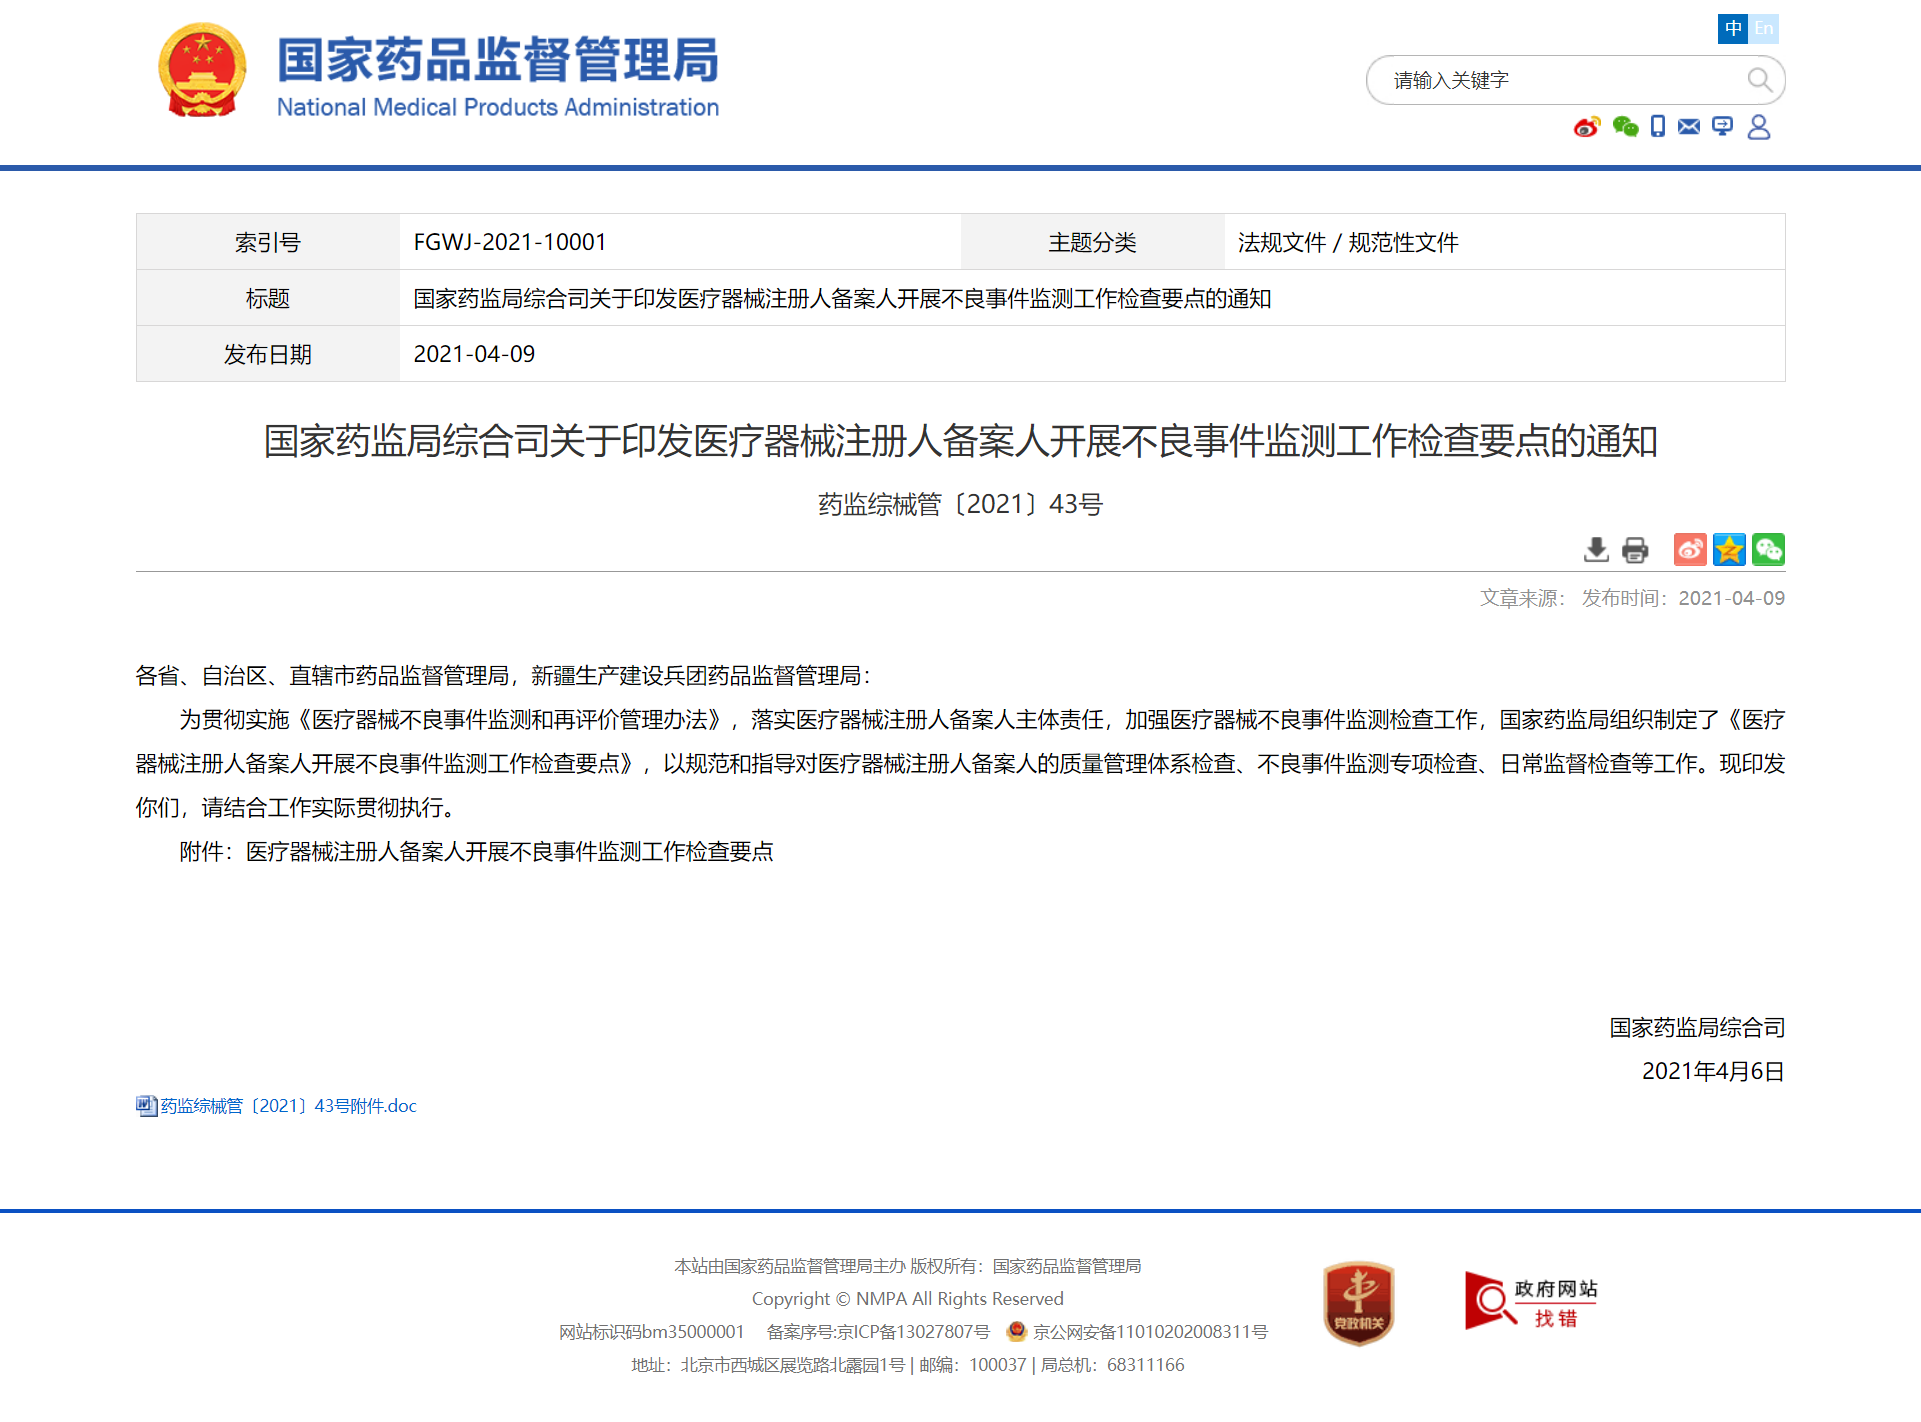Select the mobile version icon
1921x1422 pixels.
coord(1657,127)
